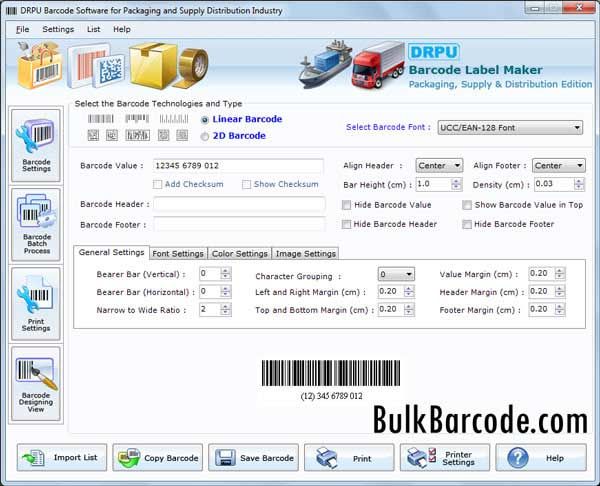Click into the Barcode Value field
The image size is (600, 486).
(238, 166)
